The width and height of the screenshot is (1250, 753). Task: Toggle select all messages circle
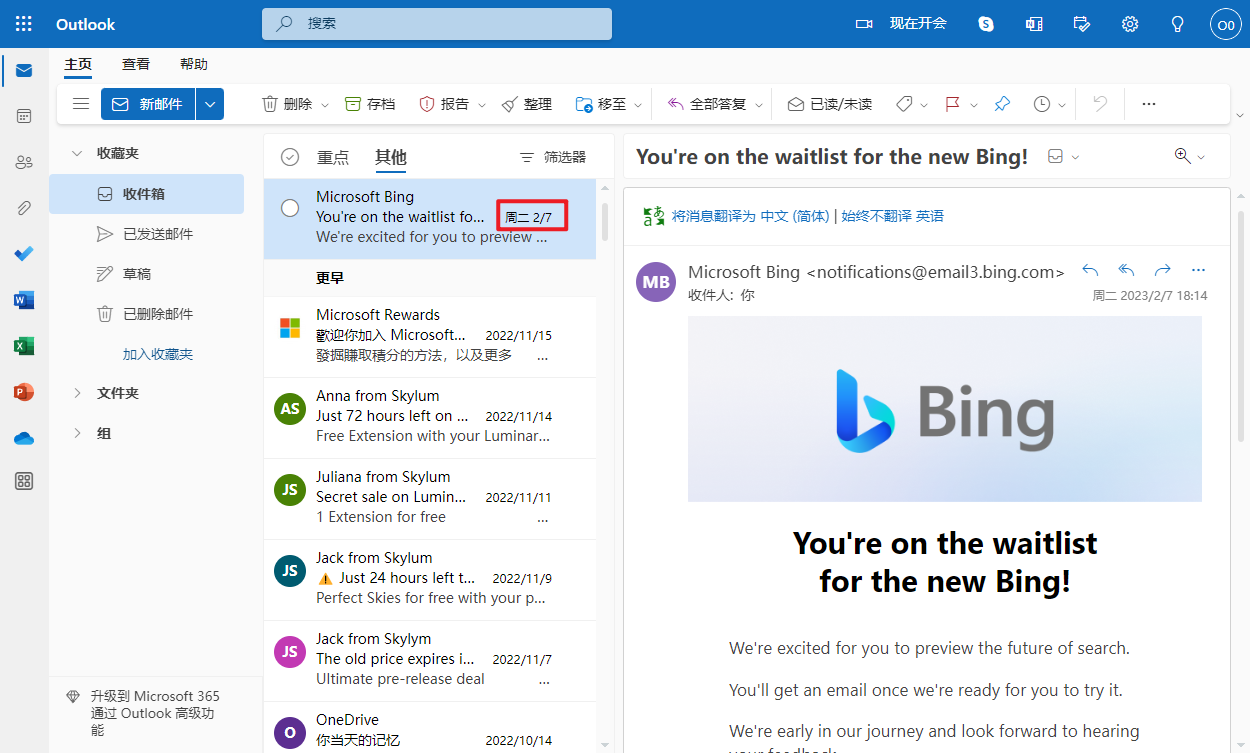pyautogui.click(x=290, y=157)
